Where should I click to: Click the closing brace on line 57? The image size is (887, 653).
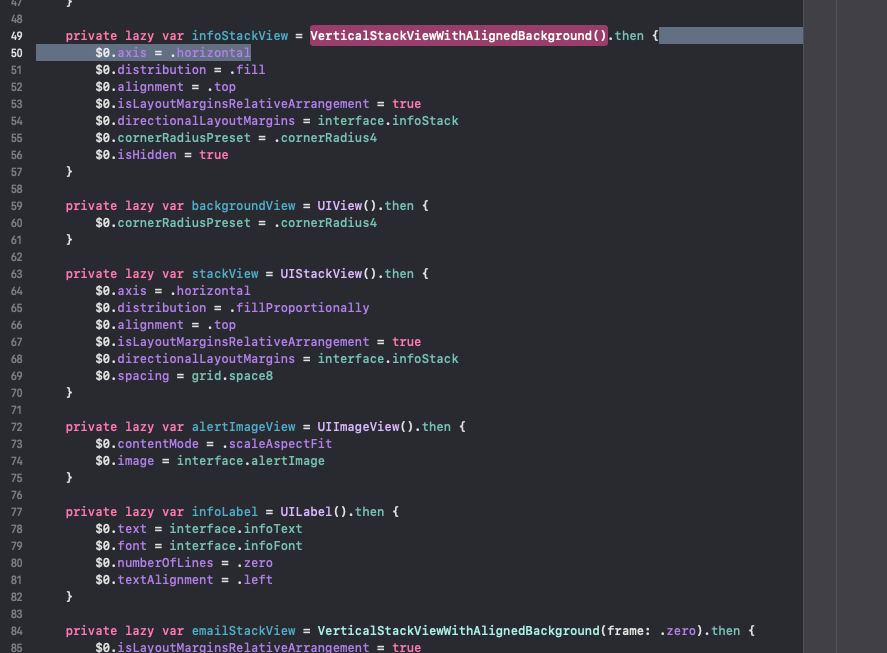point(69,171)
